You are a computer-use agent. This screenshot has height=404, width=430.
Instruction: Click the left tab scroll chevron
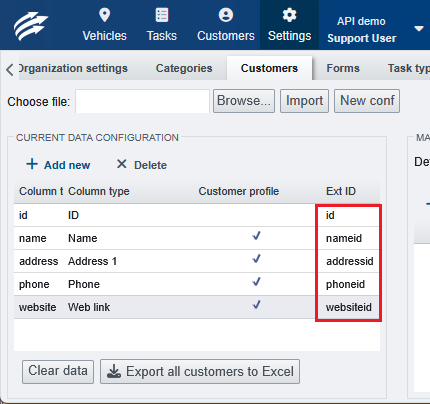[x=10, y=69]
